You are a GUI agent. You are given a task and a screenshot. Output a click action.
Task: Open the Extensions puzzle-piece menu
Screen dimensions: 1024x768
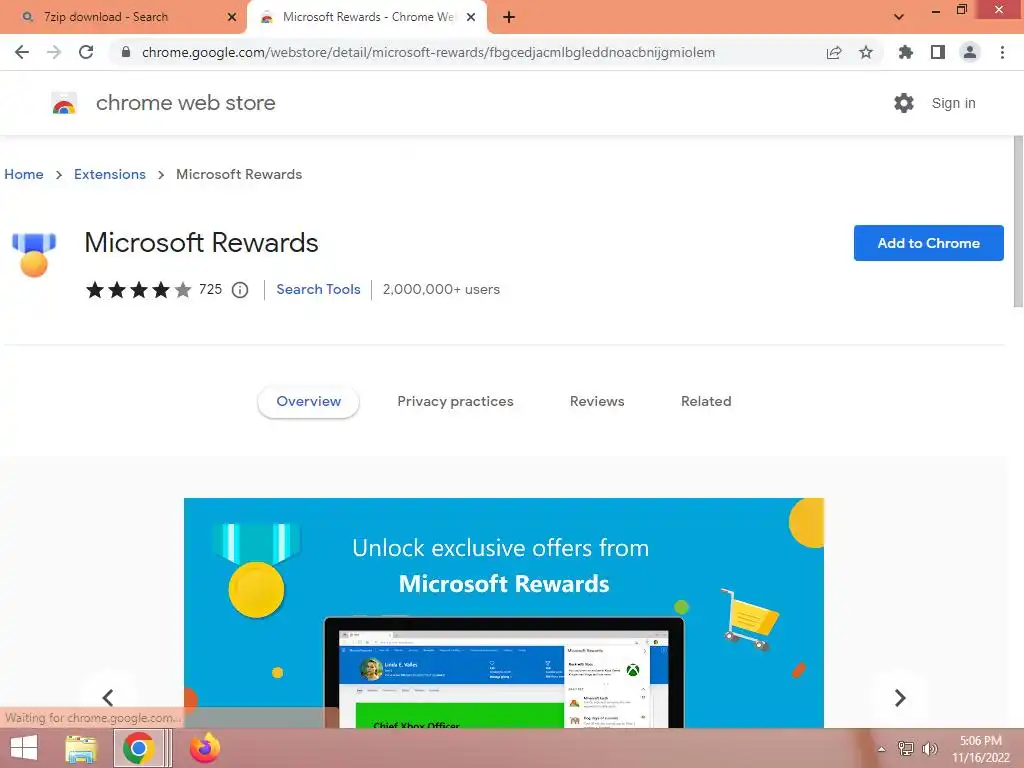click(x=905, y=52)
